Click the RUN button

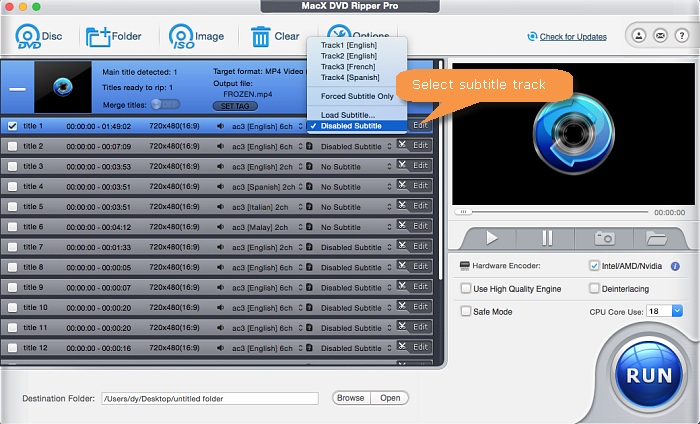click(x=649, y=375)
